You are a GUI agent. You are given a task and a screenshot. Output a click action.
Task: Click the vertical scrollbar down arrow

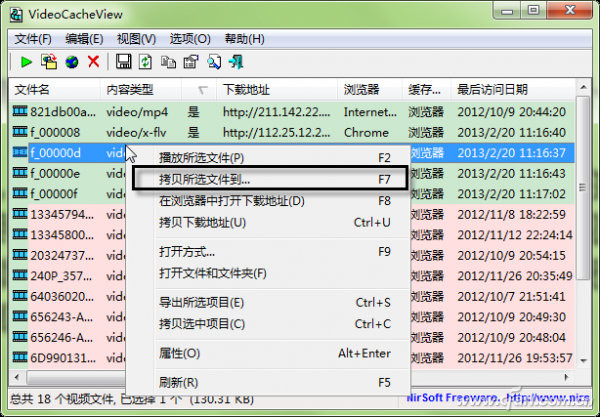pos(583,360)
